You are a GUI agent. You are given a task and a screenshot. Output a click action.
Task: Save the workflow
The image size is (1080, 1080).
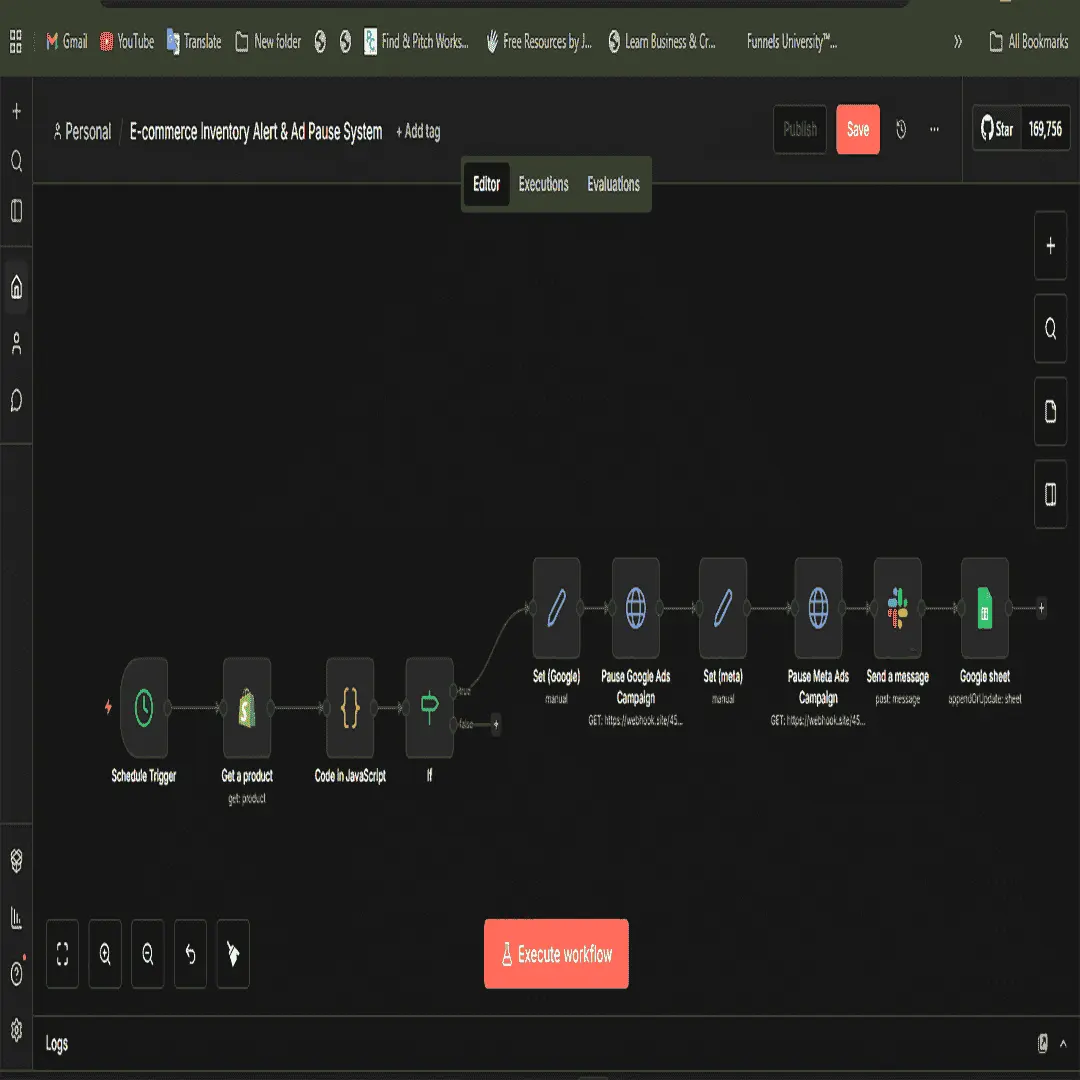click(857, 130)
